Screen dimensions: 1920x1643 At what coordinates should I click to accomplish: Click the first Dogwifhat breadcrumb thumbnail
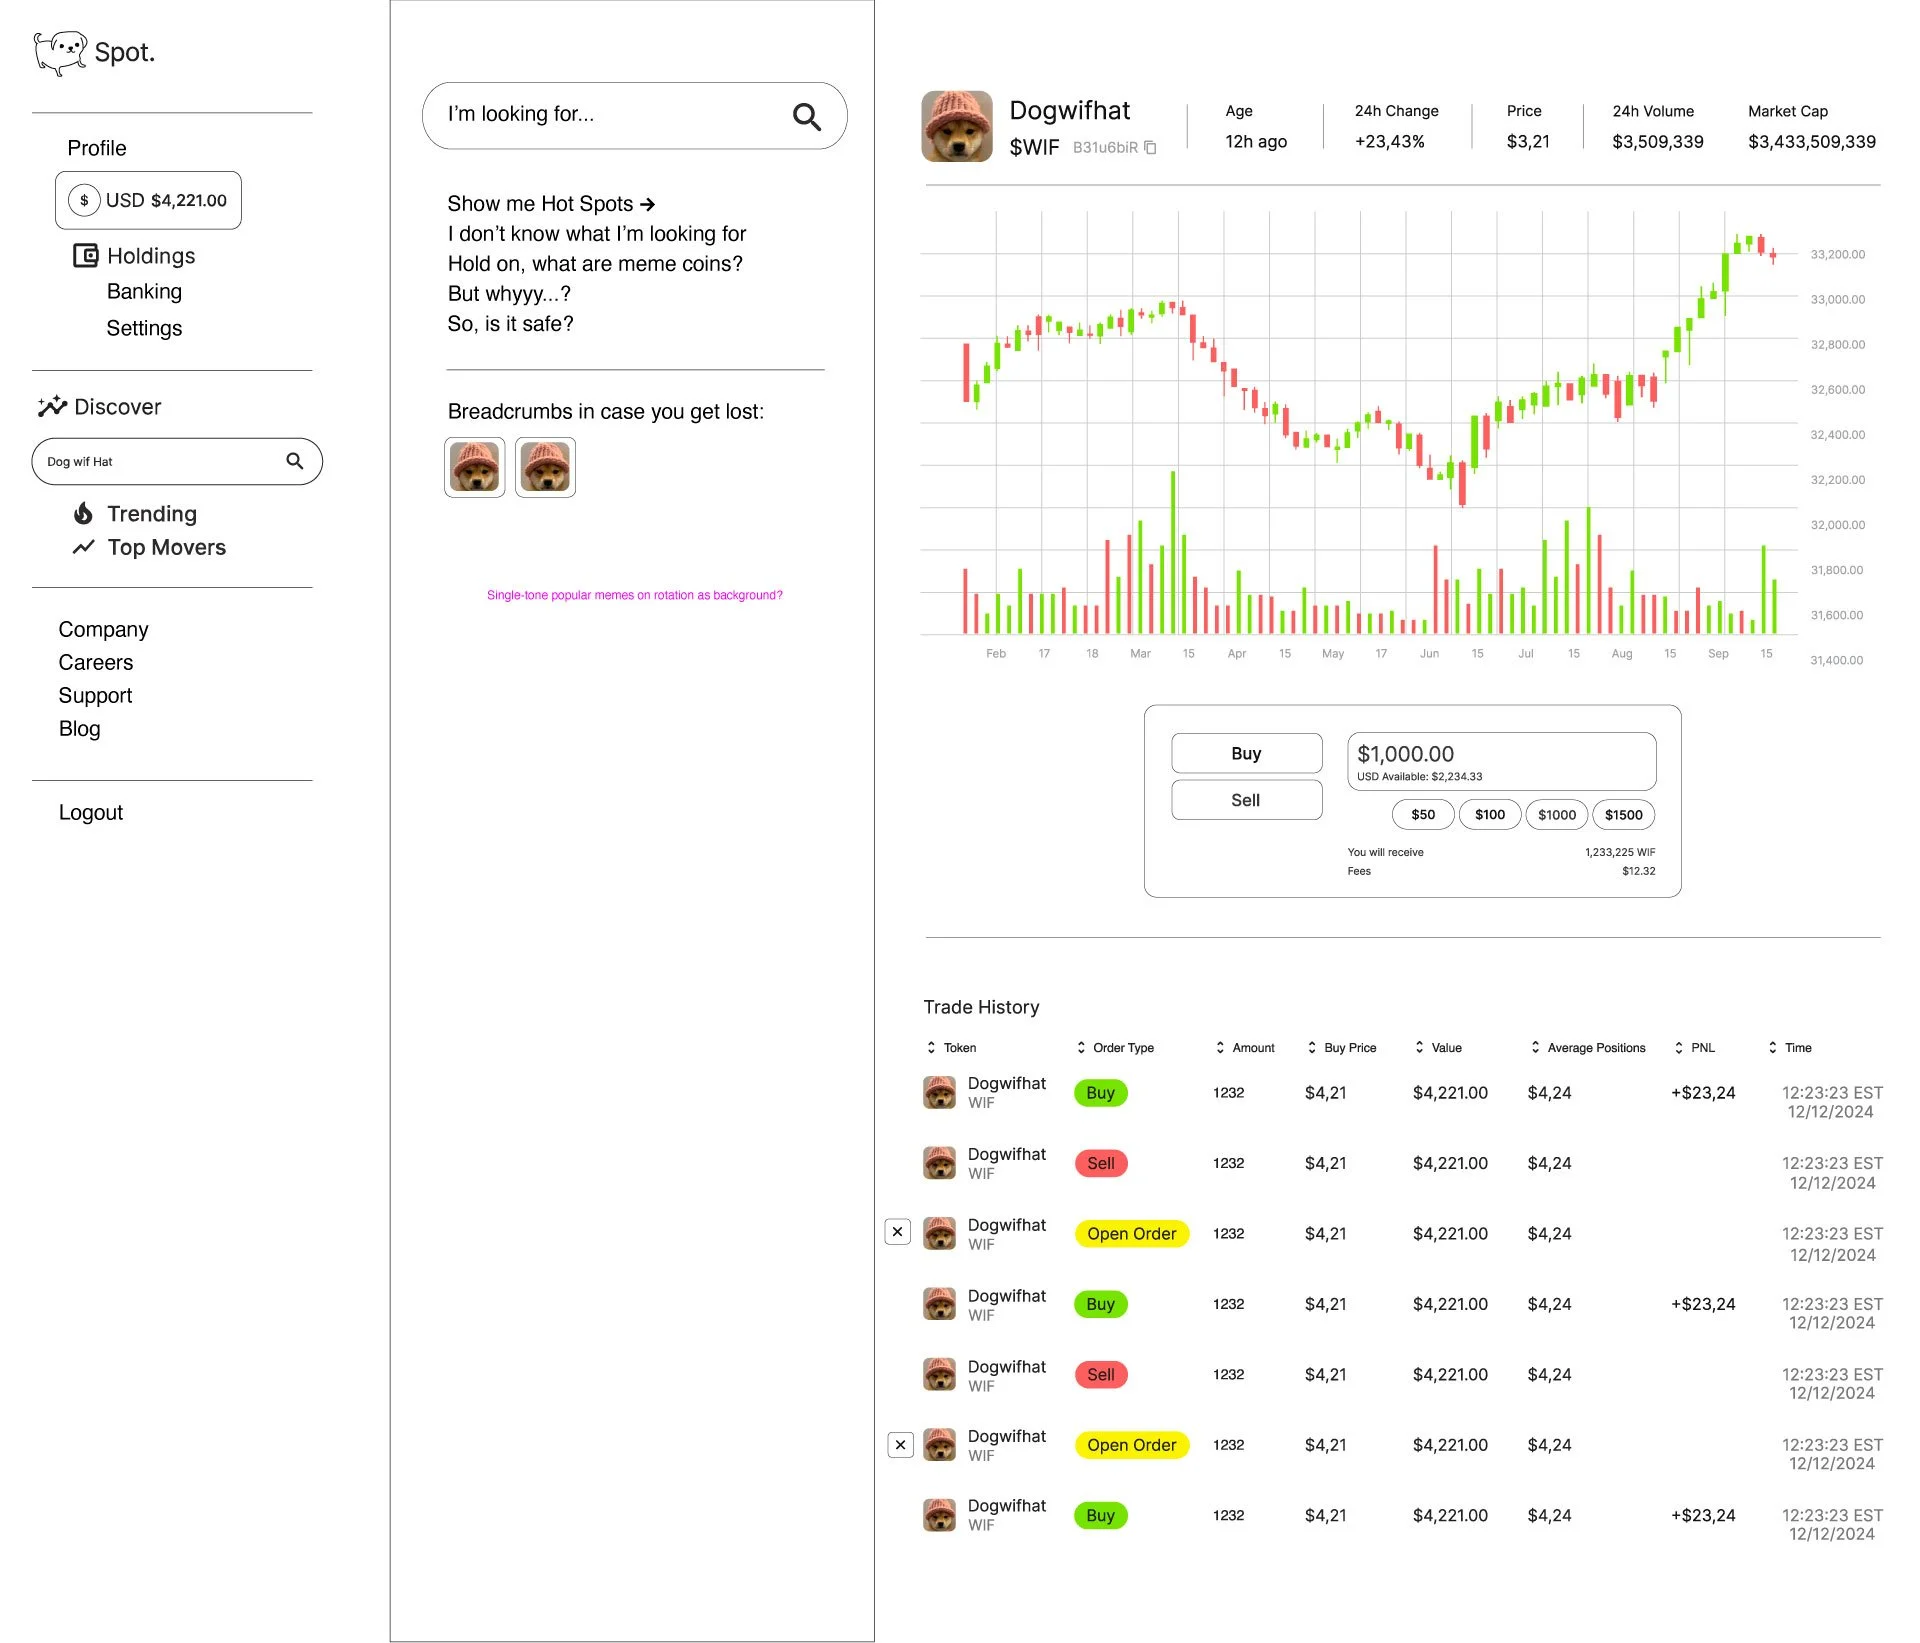(x=475, y=467)
